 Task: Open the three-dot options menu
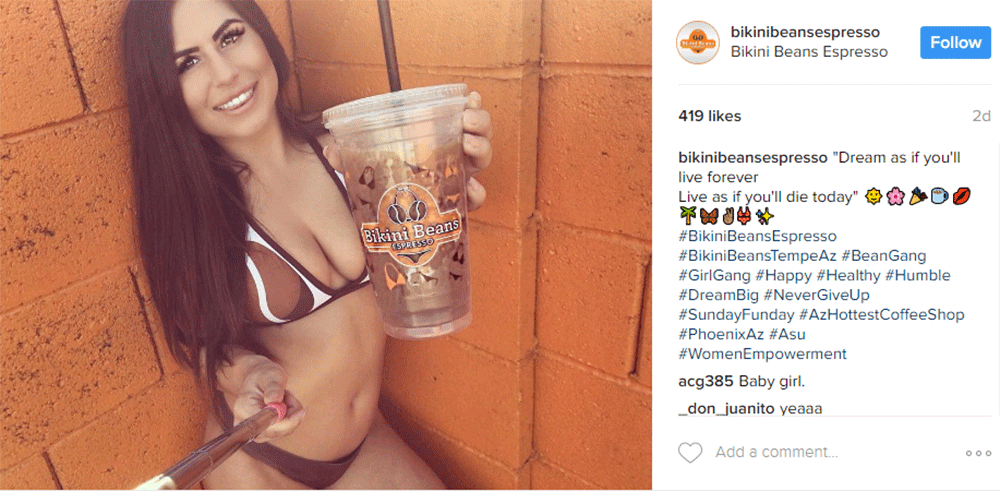(978, 453)
